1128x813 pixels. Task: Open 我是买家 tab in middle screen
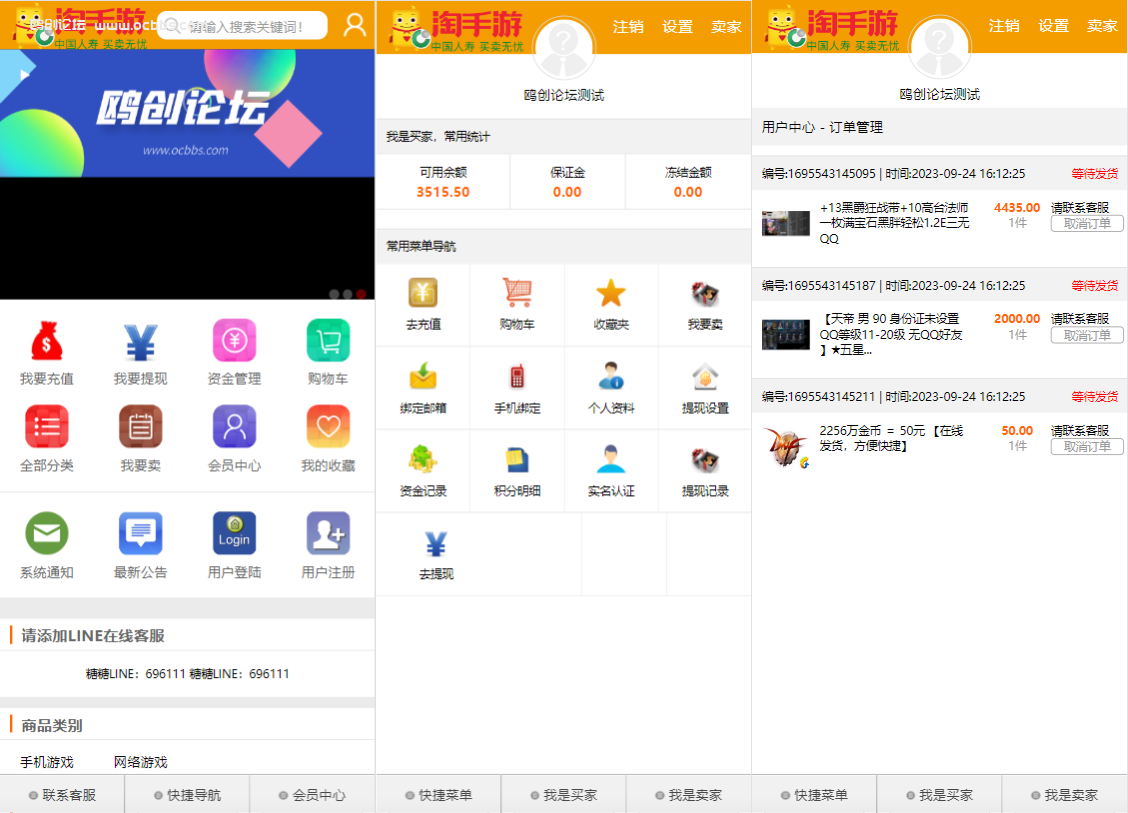click(x=563, y=795)
